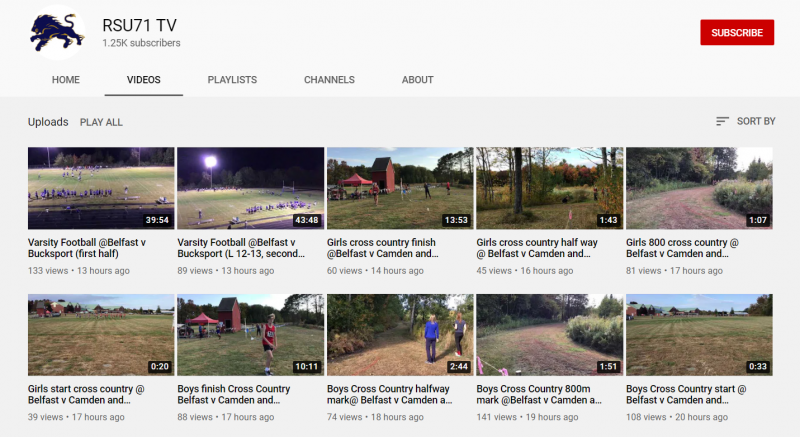Viewport: 800px width, 437px height.
Task: Click PLAY ALL next to Uploads
Action: click(101, 122)
